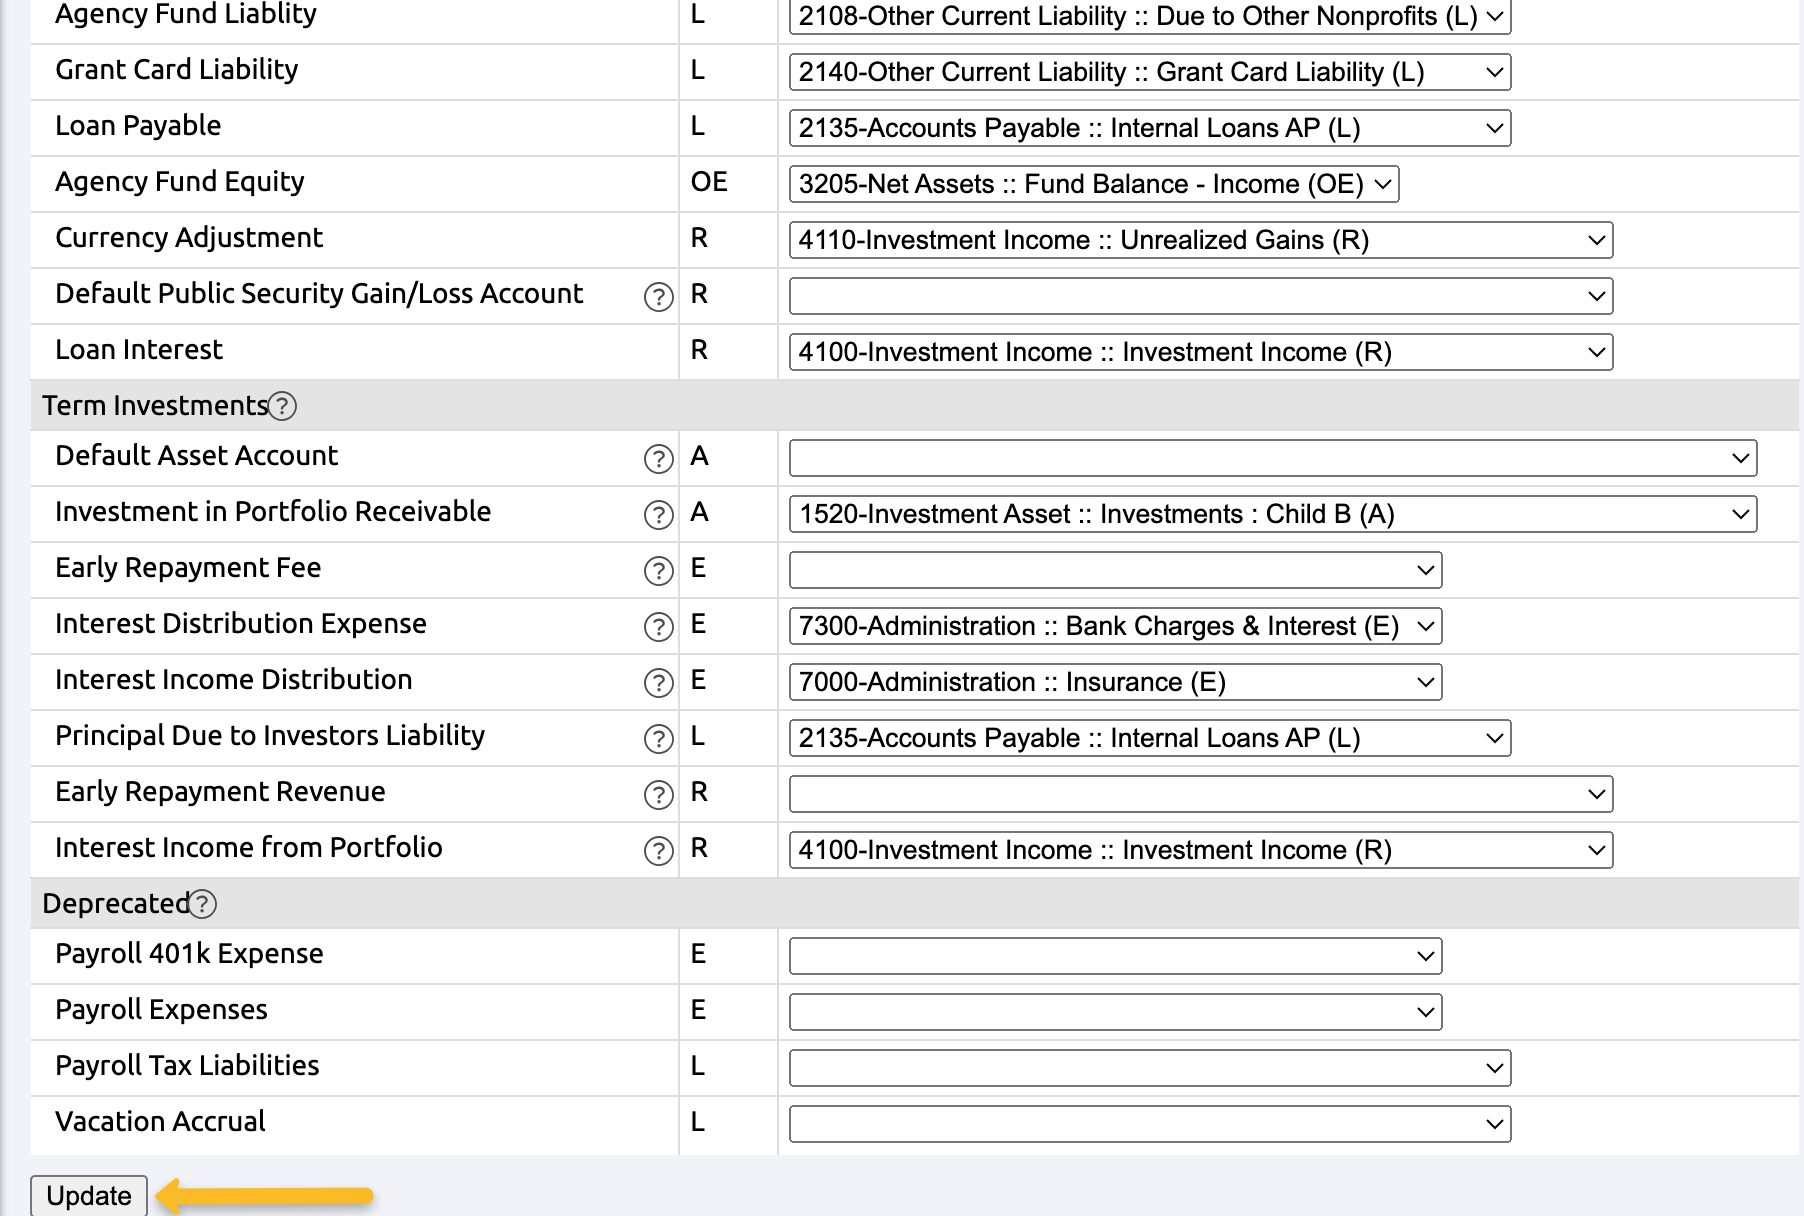Open Grant Card Liability account dropdown
Image resolution: width=1804 pixels, height=1216 pixels.
click(1150, 72)
